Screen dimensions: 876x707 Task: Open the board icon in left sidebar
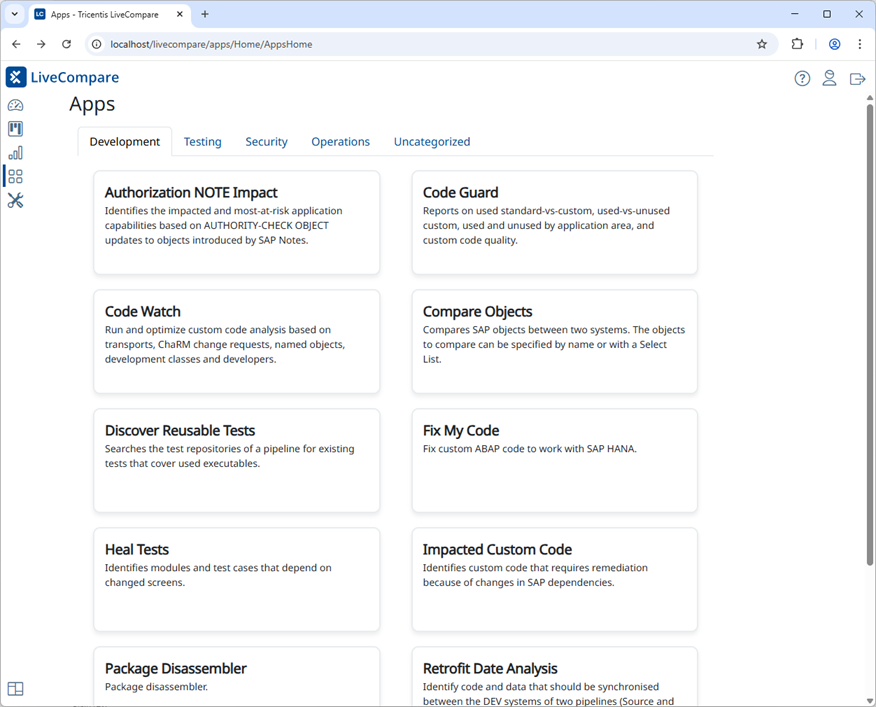click(16, 129)
